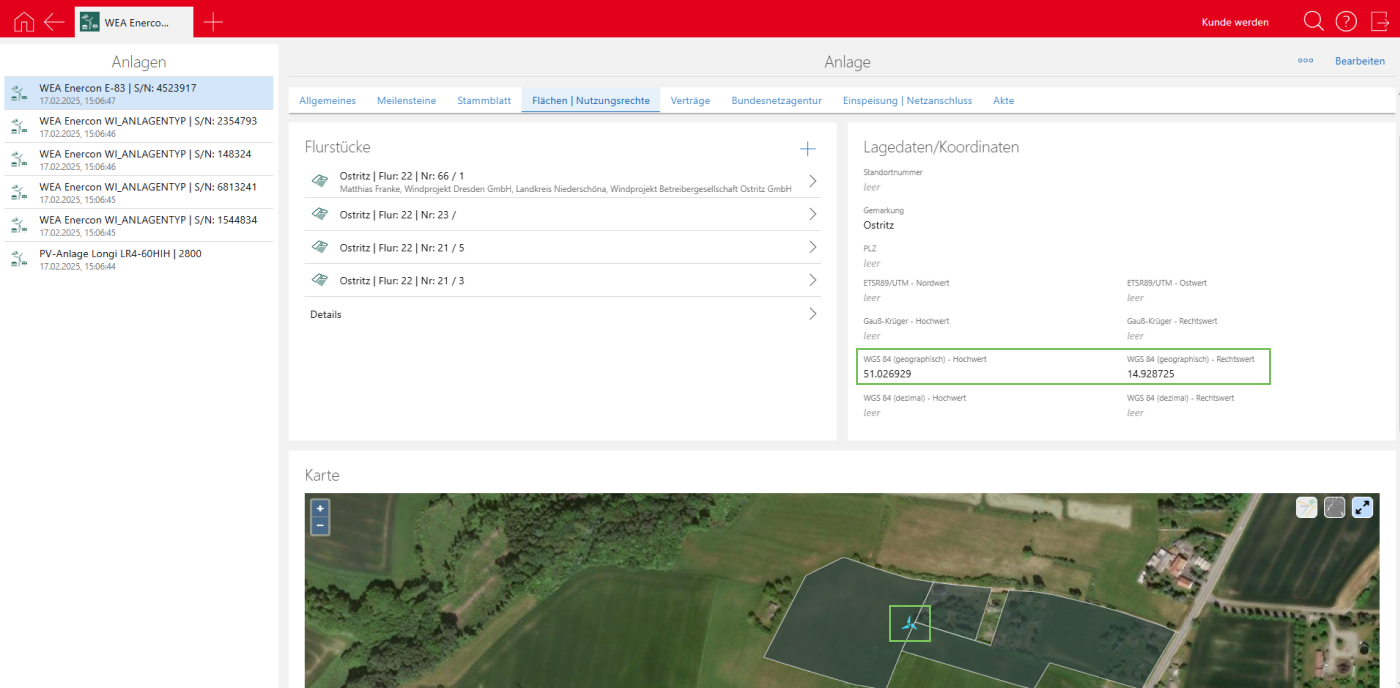Open a new tab with the plus icon
Screen dimensions: 1400x688
[x=213, y=22]
